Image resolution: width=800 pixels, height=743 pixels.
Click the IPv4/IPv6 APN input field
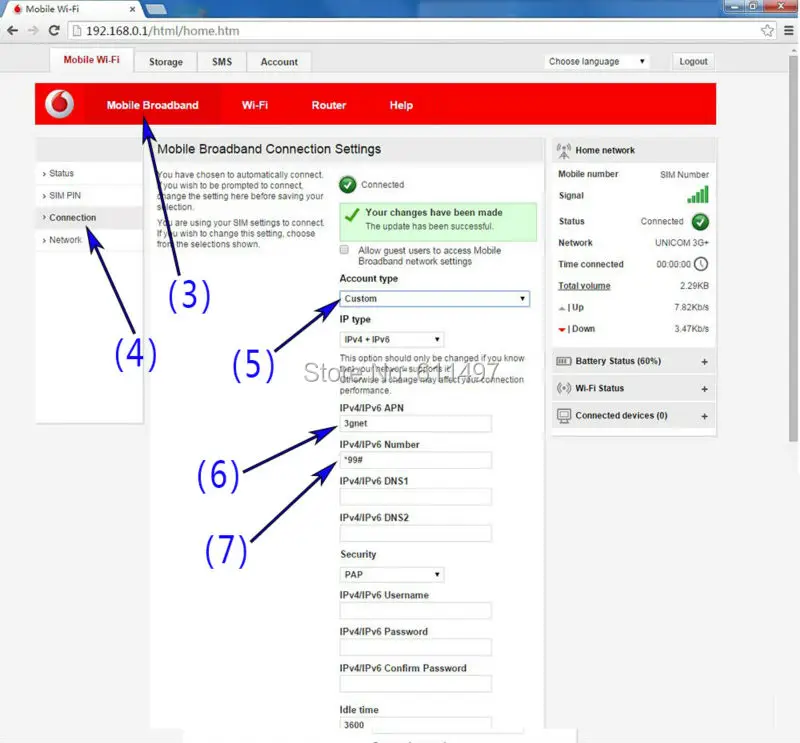pyautogui.click(x=415, y=423)
